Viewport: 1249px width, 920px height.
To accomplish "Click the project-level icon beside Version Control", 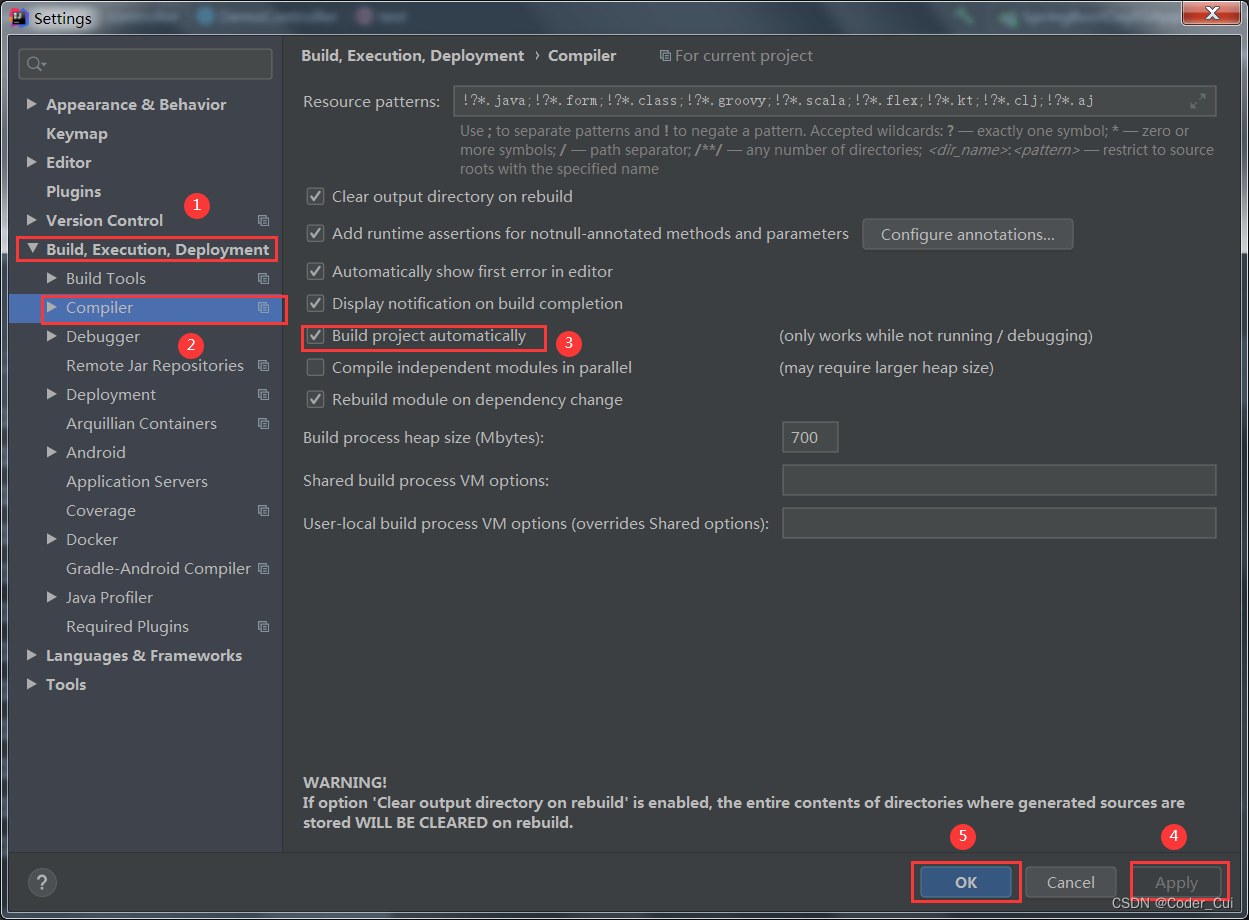I will coord(263,221).
